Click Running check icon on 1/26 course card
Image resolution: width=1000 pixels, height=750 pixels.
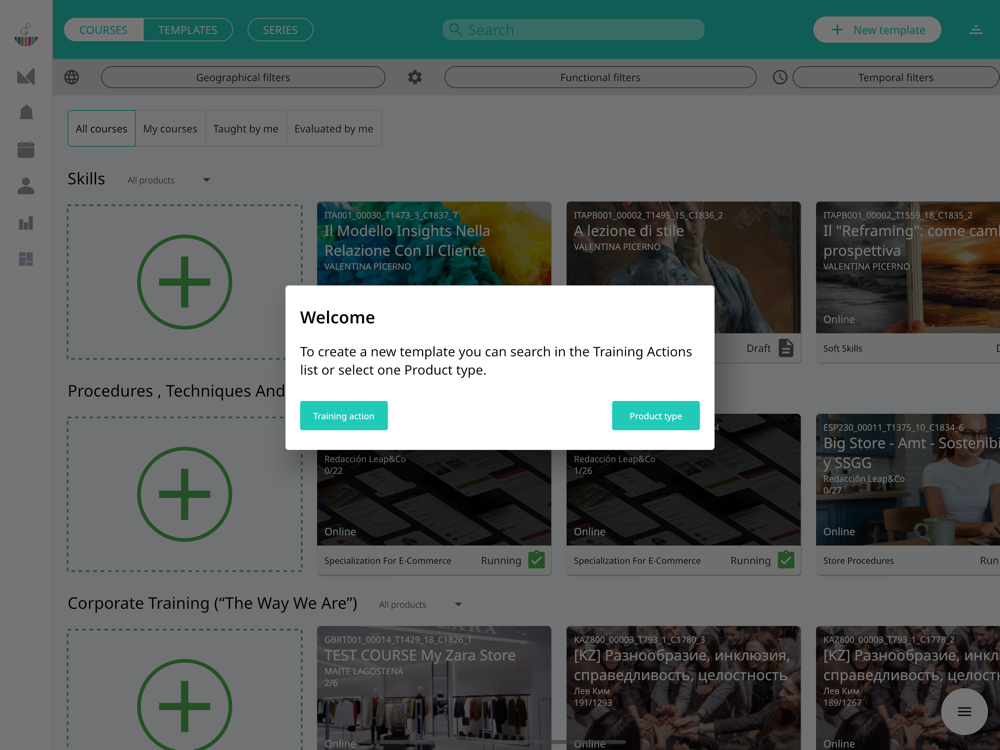[x=786, y=560]
